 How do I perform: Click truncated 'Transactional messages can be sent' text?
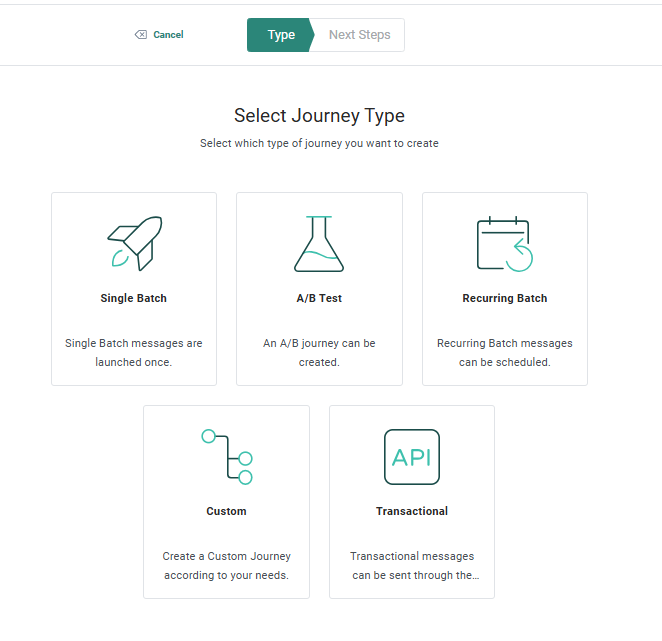(412, 565)
